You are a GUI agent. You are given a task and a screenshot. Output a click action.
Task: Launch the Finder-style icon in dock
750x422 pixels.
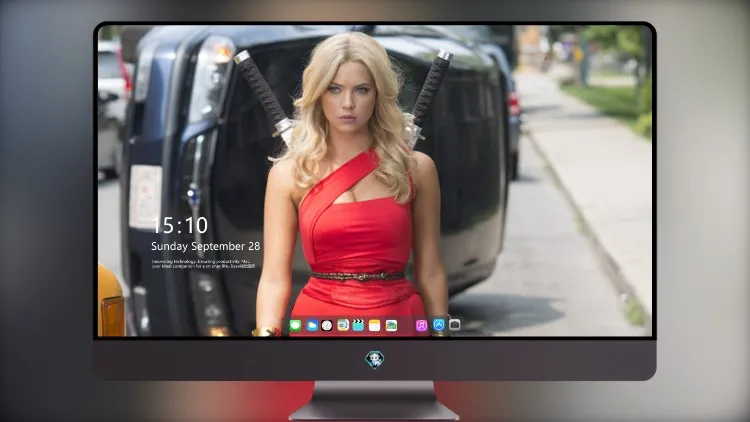coord(343,326)
